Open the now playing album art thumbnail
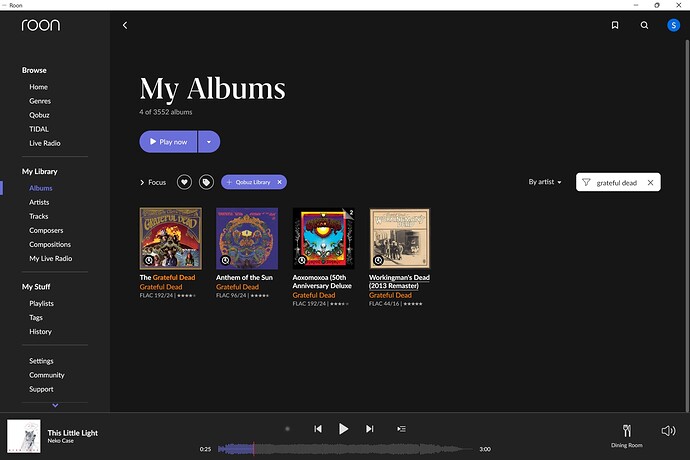 24,436
